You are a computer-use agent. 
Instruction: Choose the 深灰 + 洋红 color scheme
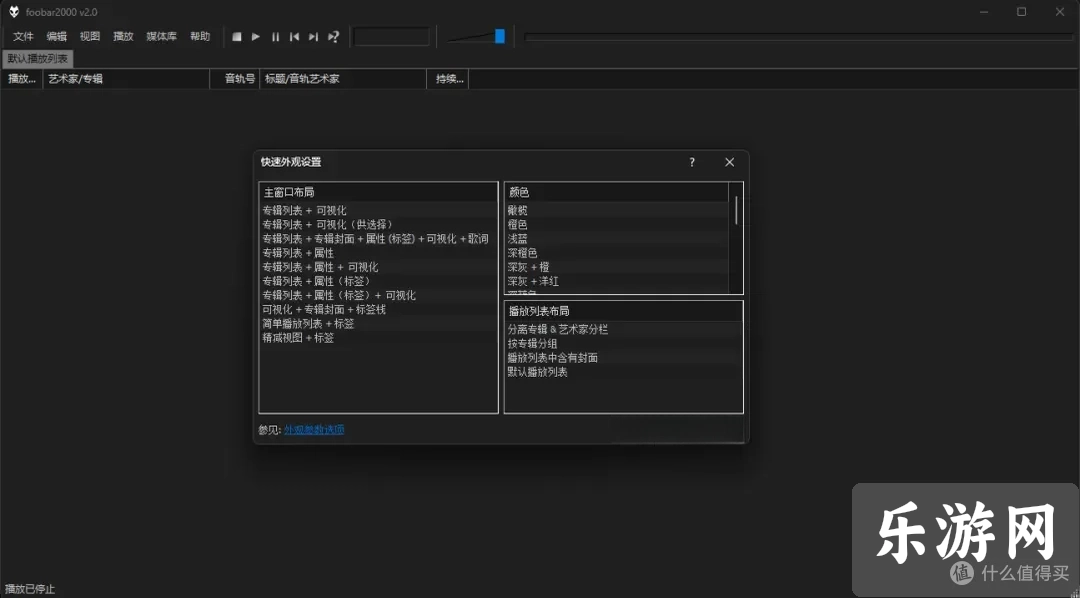(617, 281)
